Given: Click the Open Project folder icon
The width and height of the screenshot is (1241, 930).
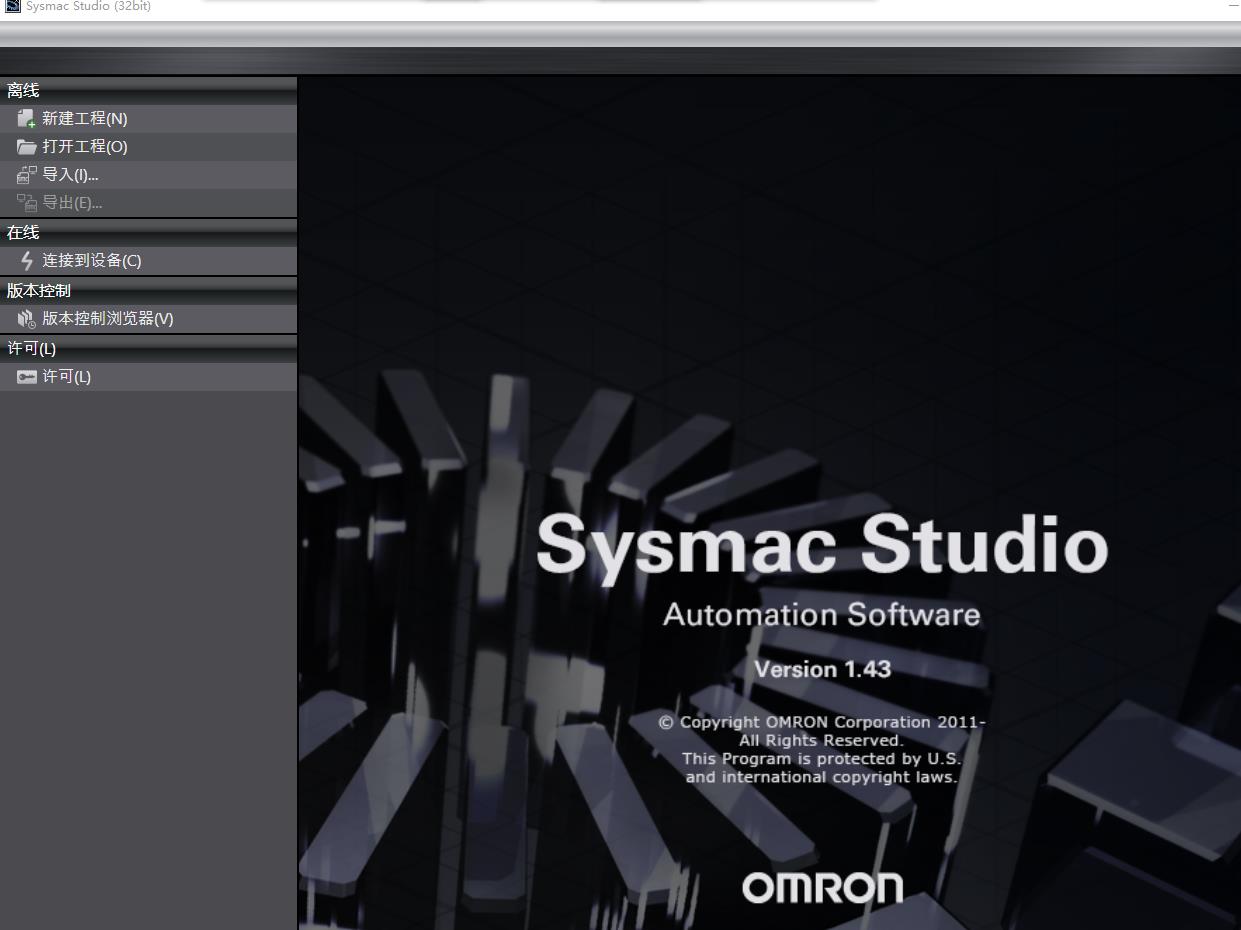Looking at the screenshot, I should [x=26, y=147].
